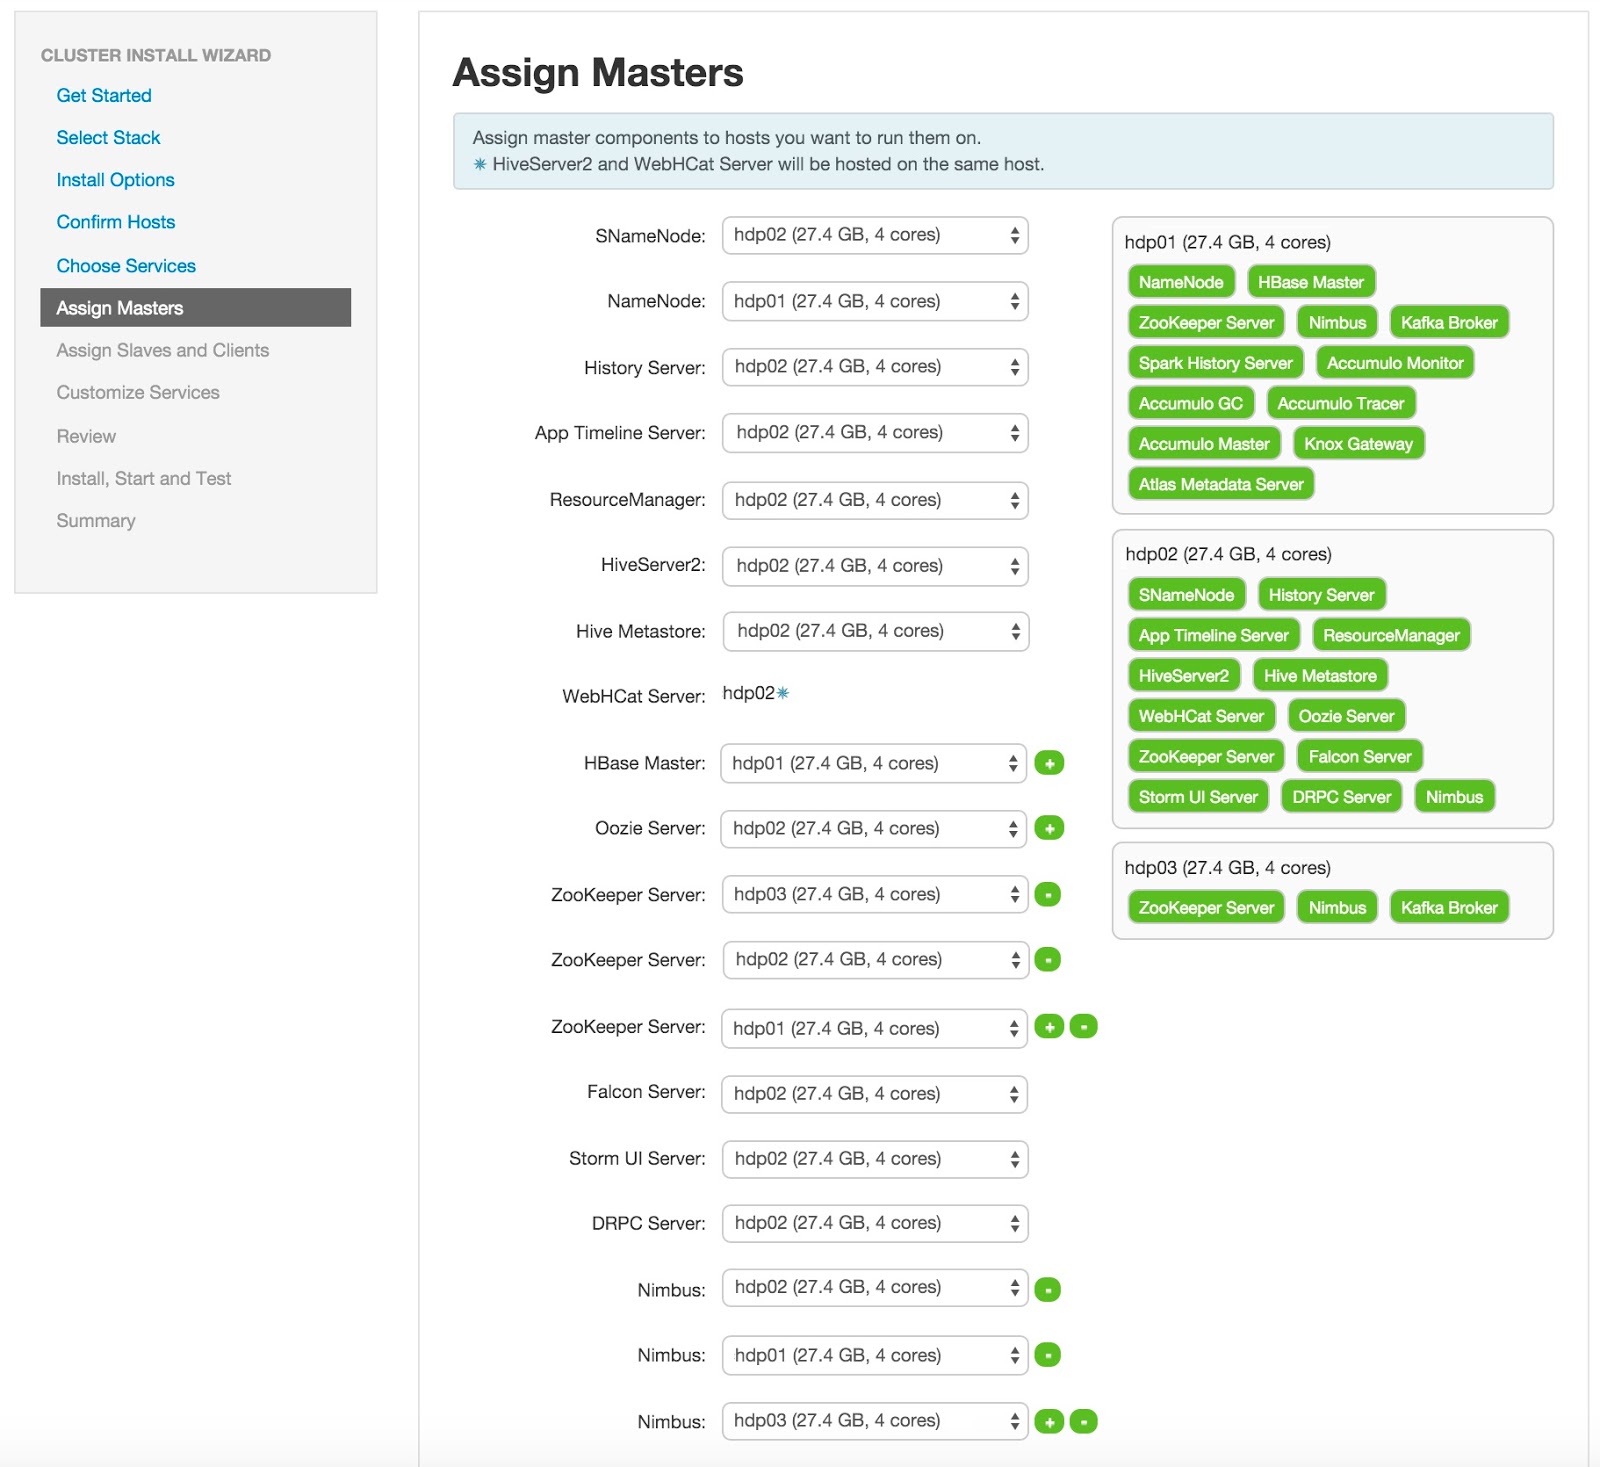The height and width of the screenshot is (1467, 1600).
Task: Open the Install Options step
Action: tap(116, 180)
